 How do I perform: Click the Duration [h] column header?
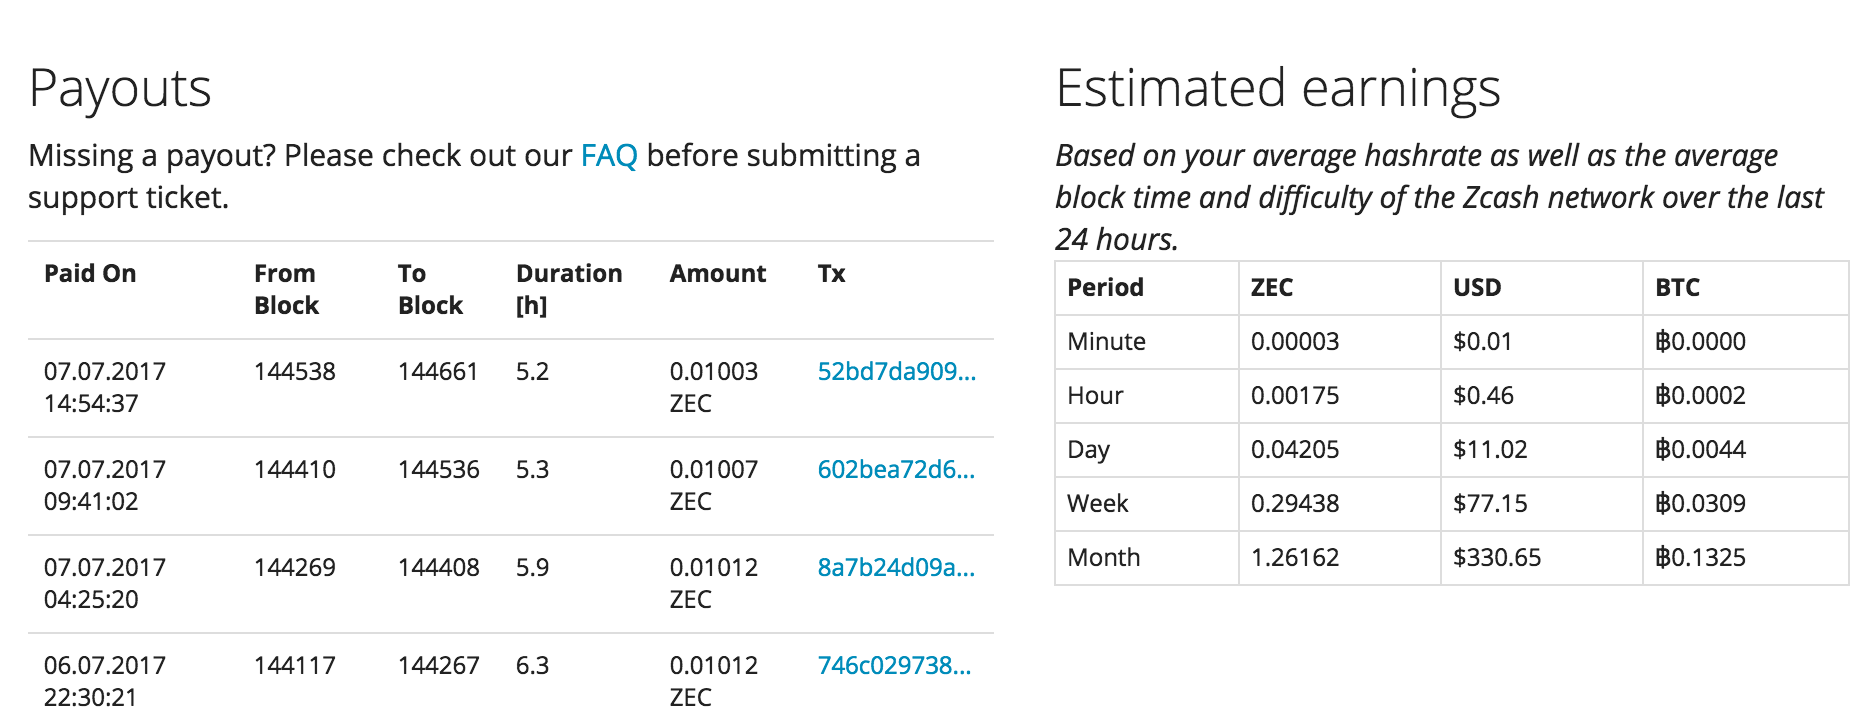568,289
